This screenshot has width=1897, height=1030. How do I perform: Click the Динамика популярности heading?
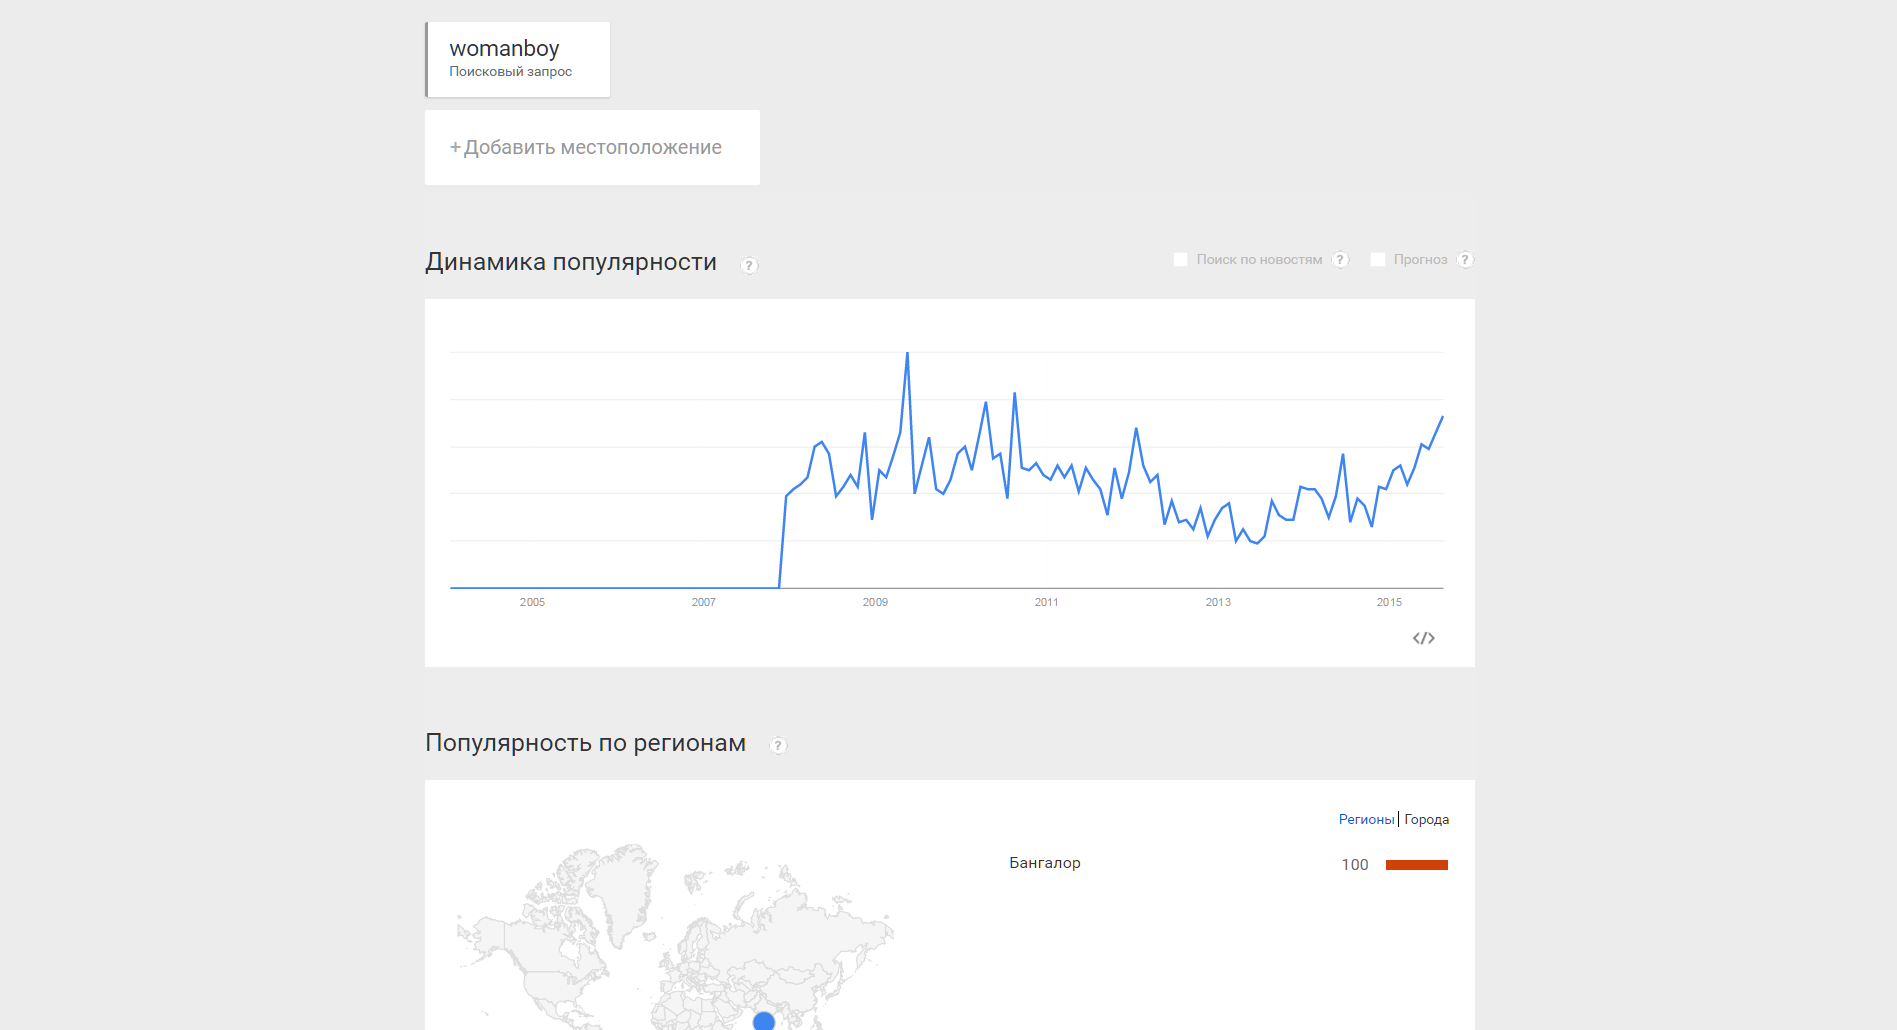click(x=571, y=262)
